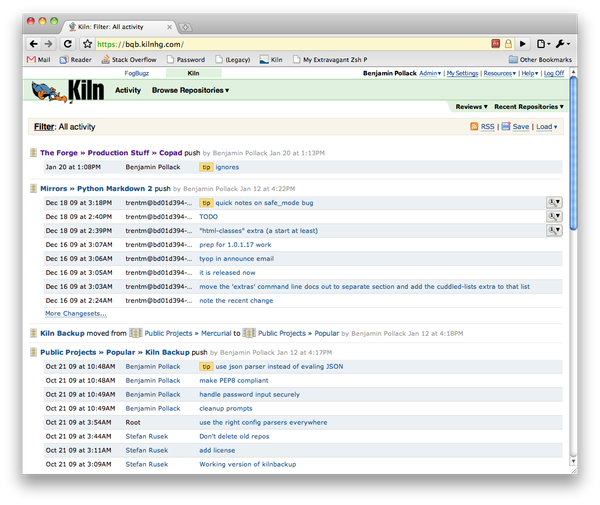
Task: Click the tip tag on the ignores row
Action: pos(206,167)
